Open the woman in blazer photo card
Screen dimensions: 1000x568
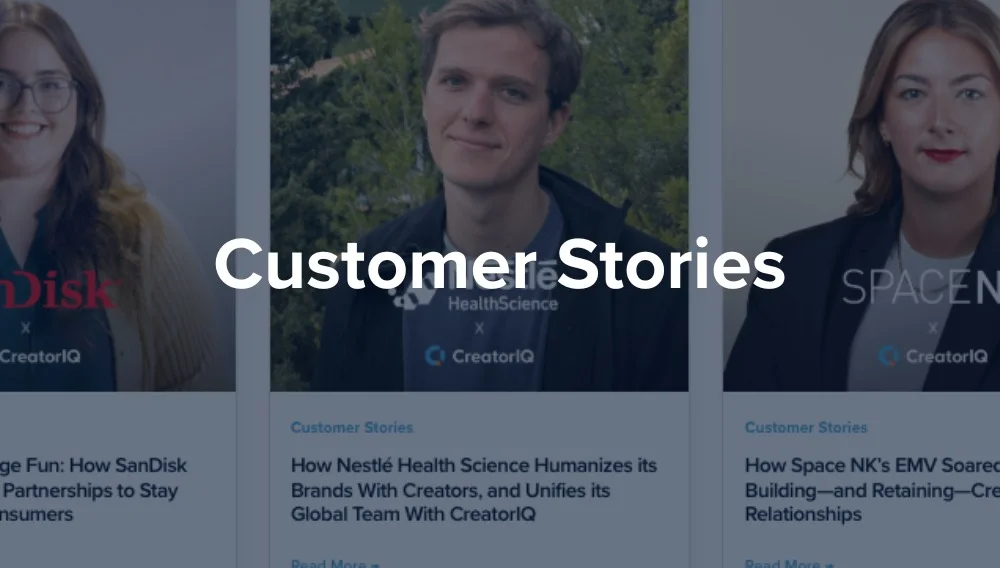click(862, 195)
